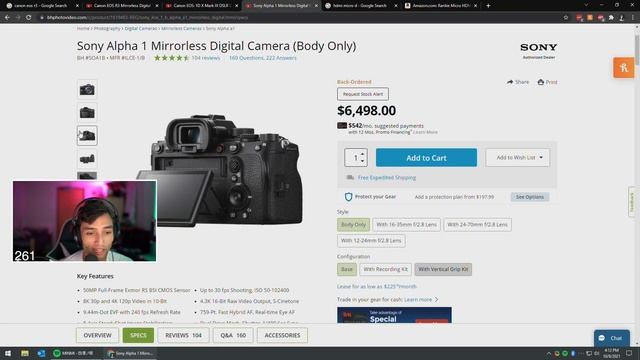Click the Special financing banner

pyautogui.click(x=394, y=315)
